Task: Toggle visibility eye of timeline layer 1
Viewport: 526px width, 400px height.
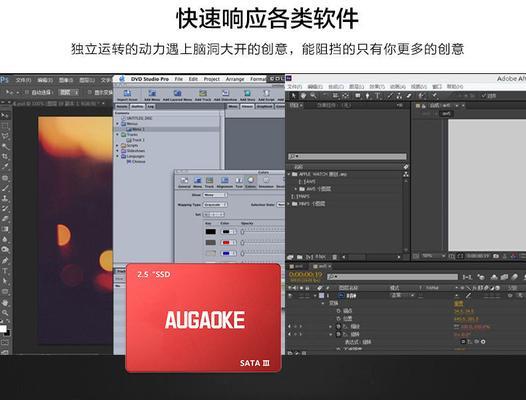Action: 290,296
